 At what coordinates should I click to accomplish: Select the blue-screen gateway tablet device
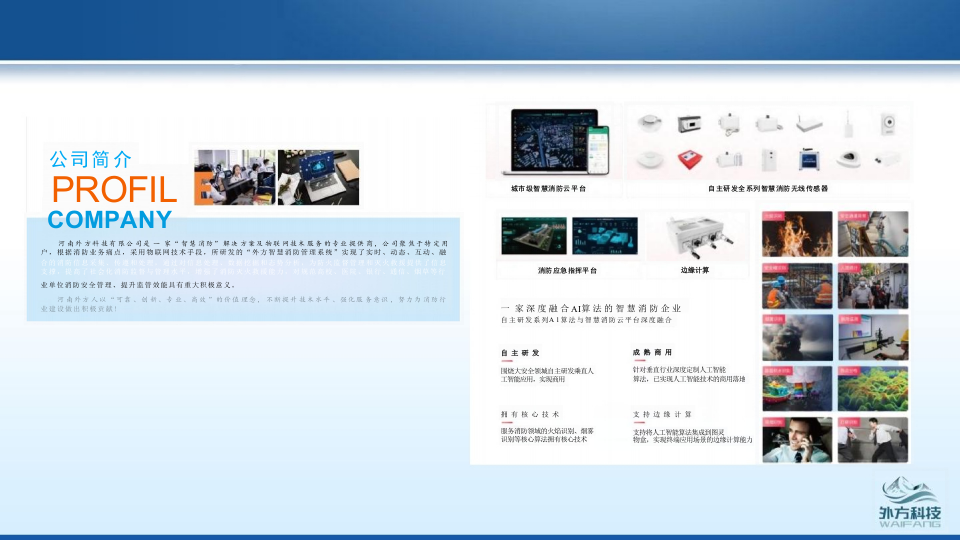point(808,159)
